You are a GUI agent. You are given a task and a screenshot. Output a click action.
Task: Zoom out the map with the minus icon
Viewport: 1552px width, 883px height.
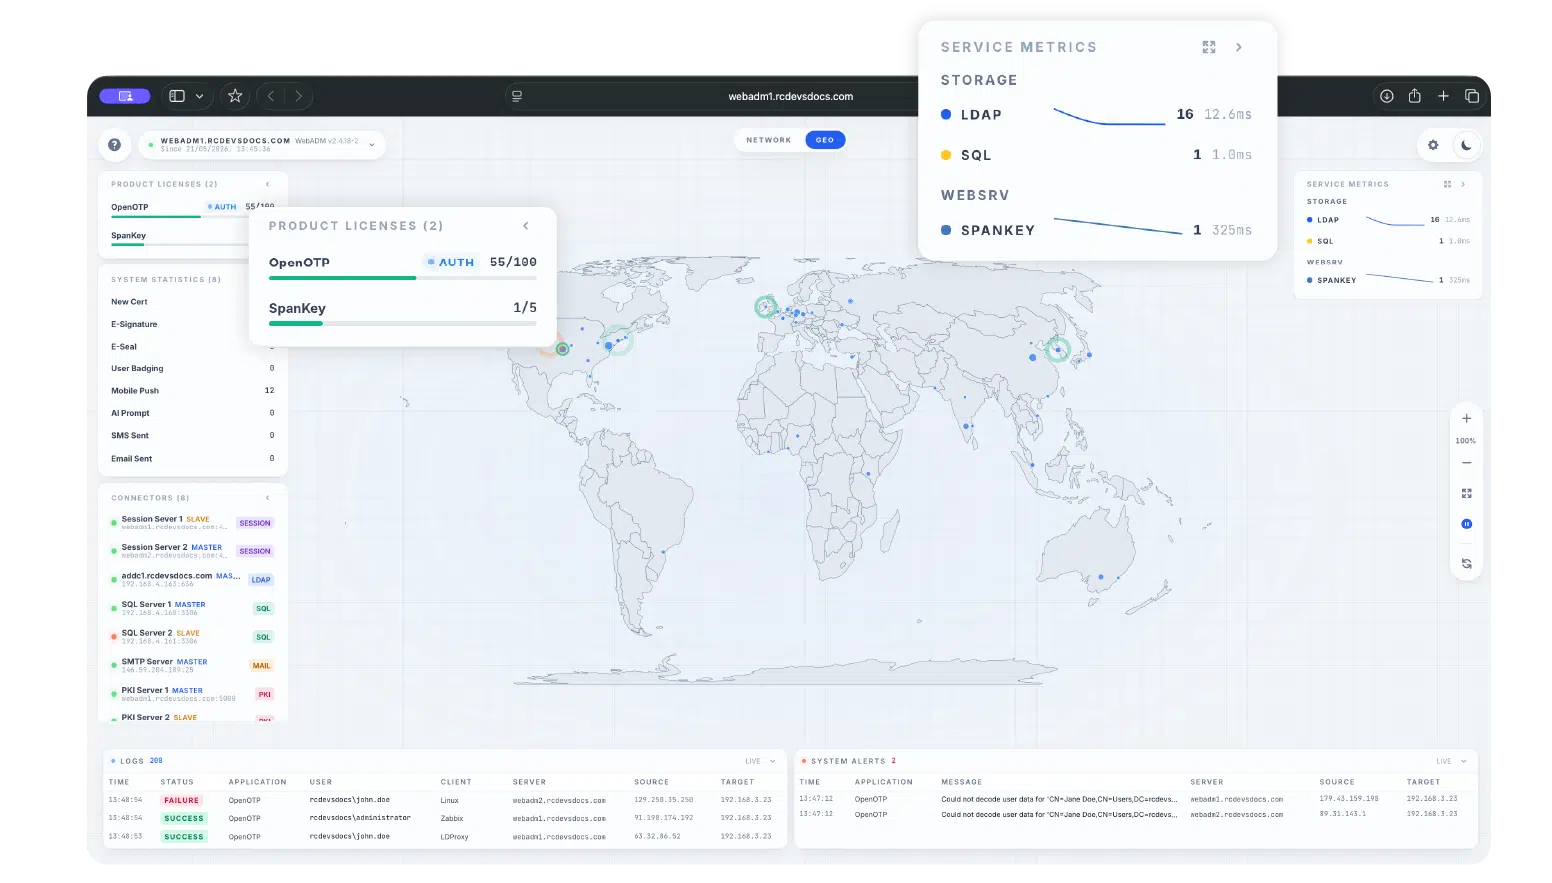tap(1466, 463)
